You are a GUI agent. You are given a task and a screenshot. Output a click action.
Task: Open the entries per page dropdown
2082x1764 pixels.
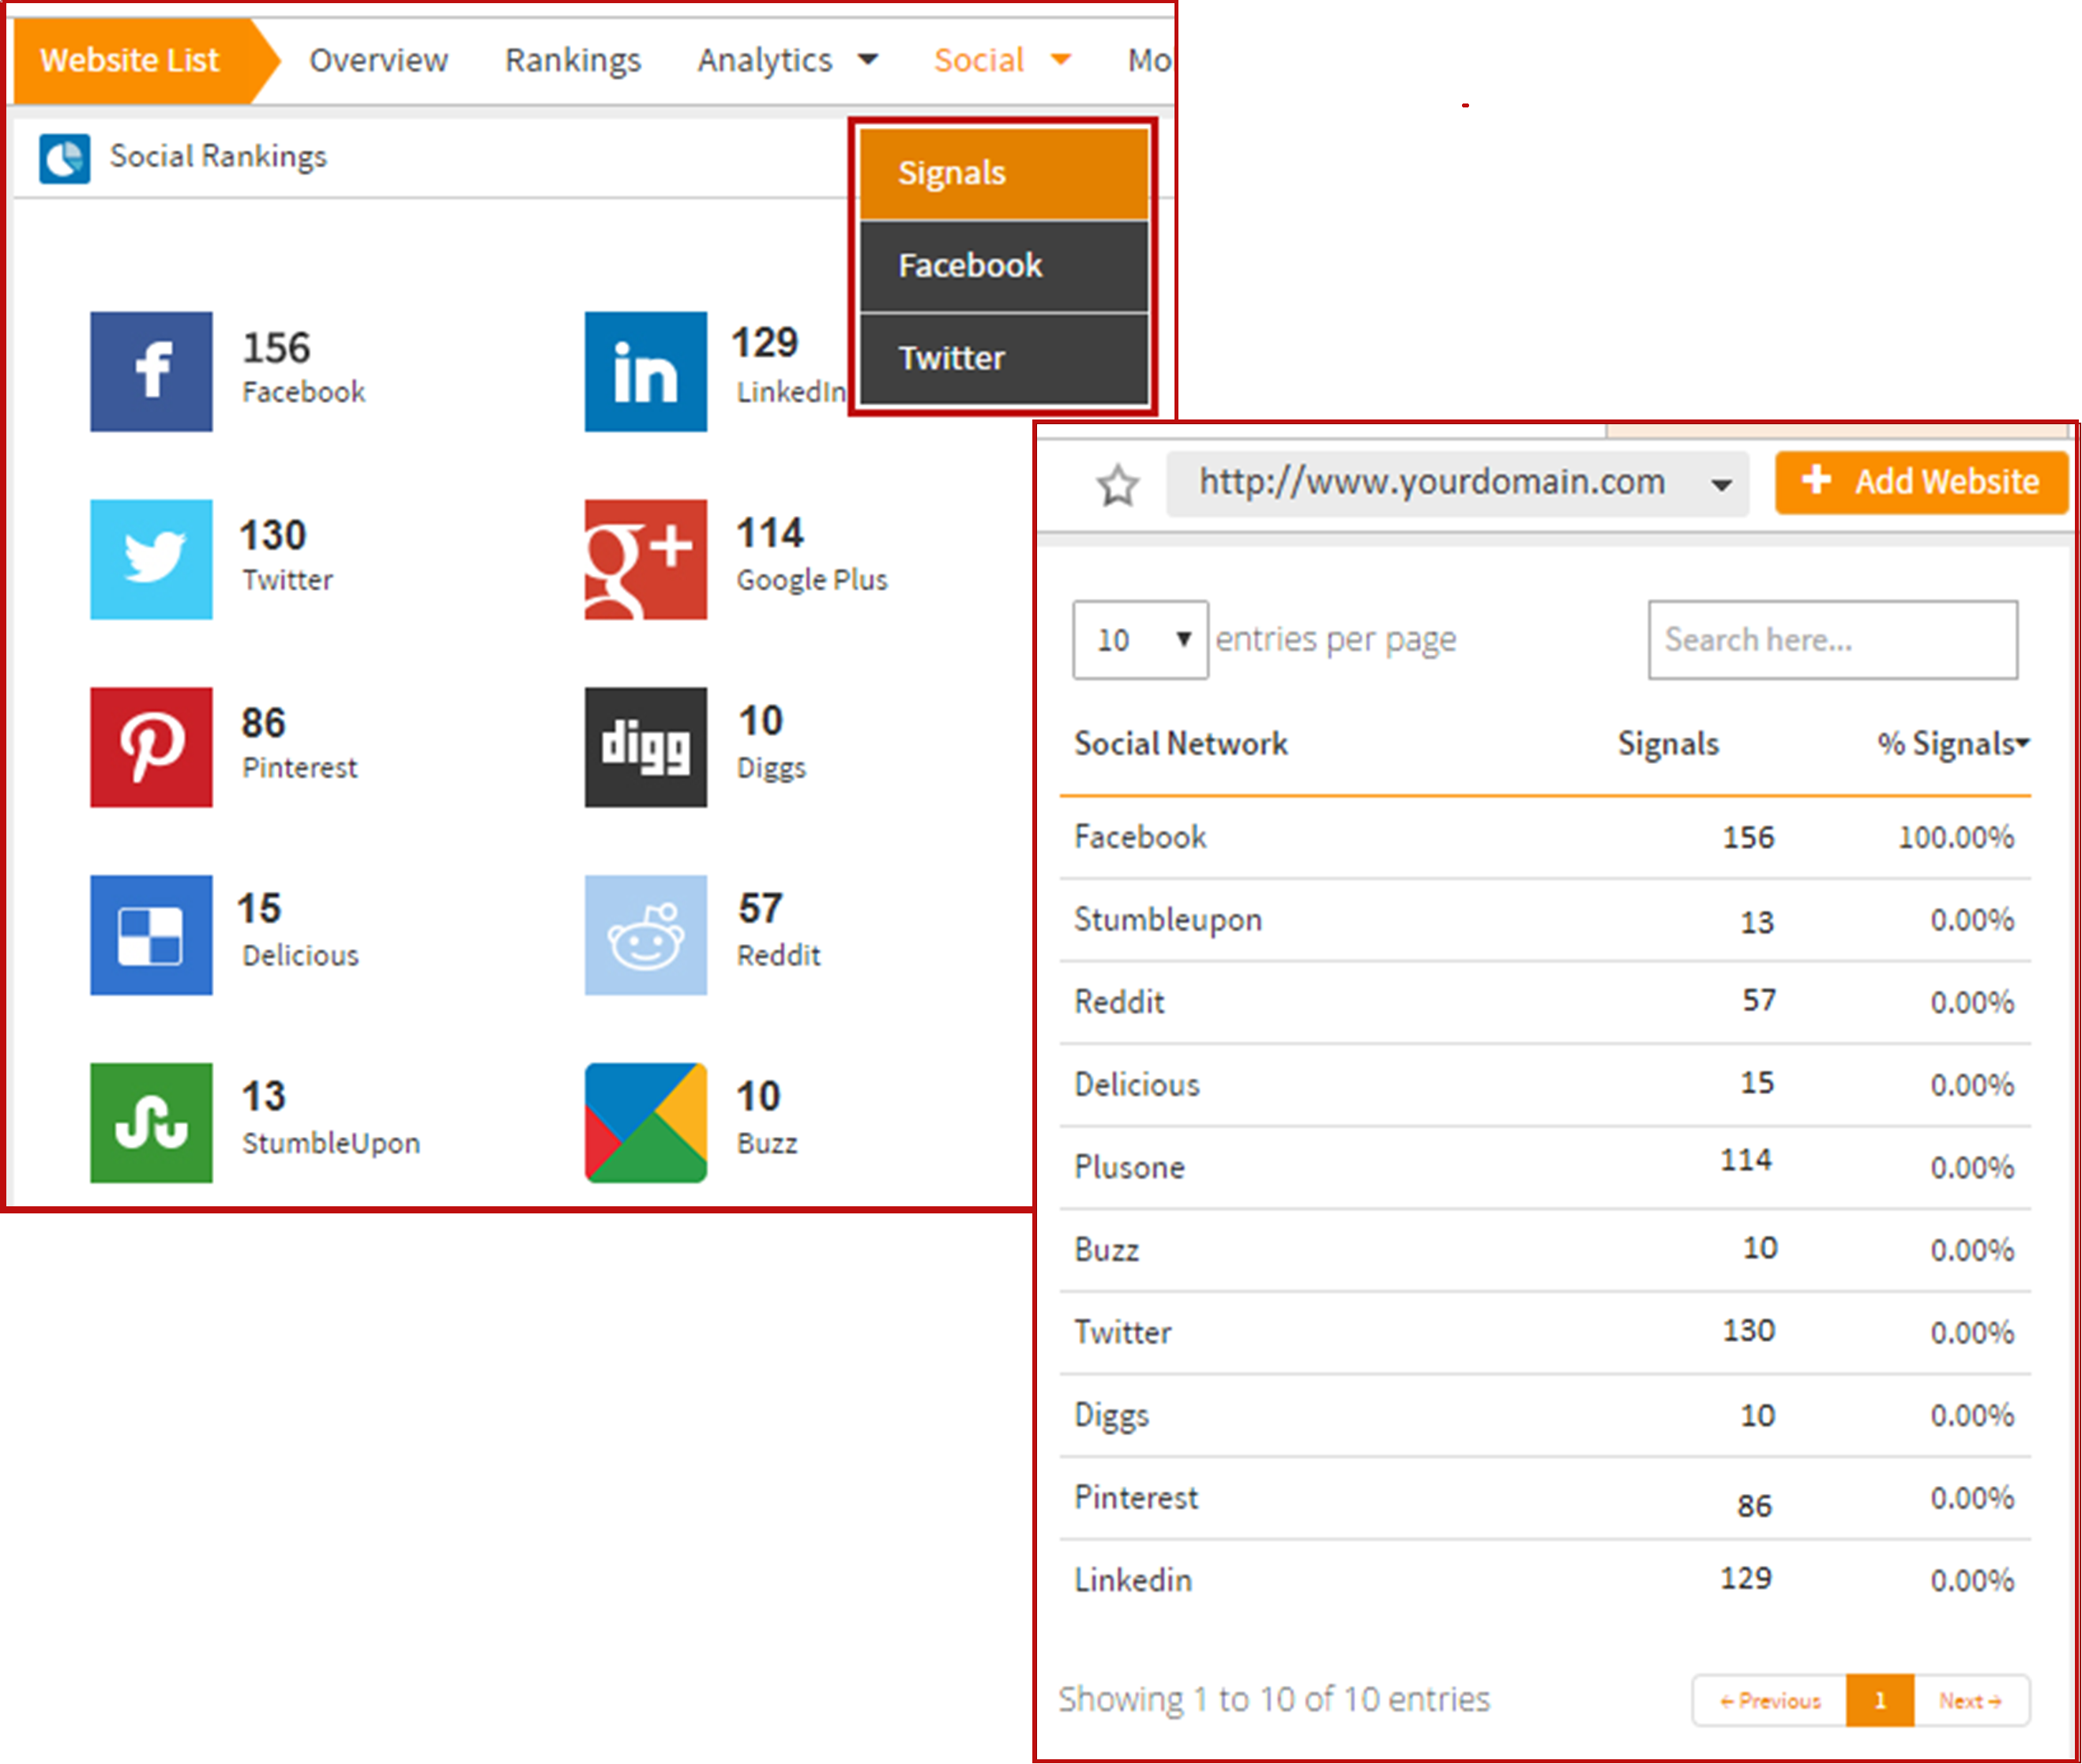coord(1140,640)
